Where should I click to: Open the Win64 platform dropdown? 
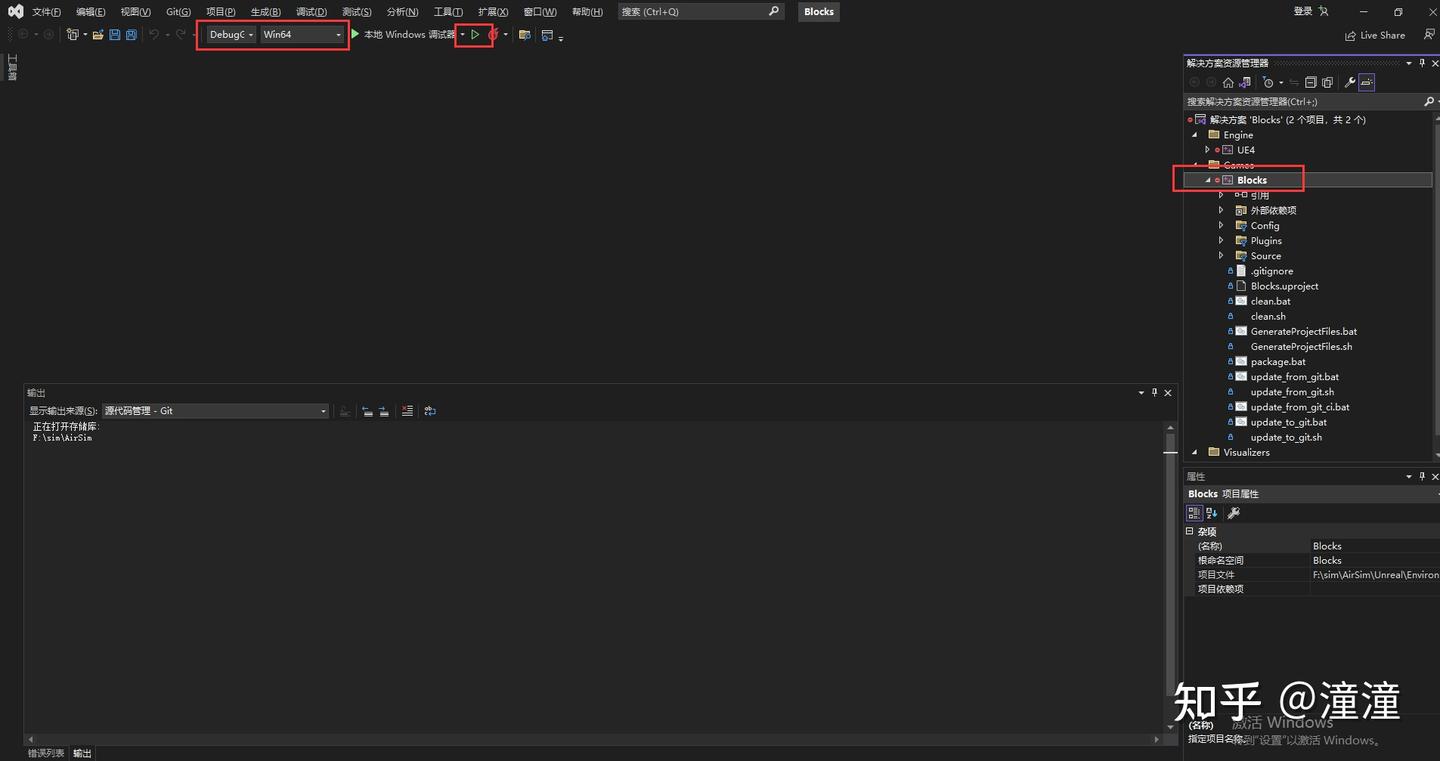tap(302, 35)
